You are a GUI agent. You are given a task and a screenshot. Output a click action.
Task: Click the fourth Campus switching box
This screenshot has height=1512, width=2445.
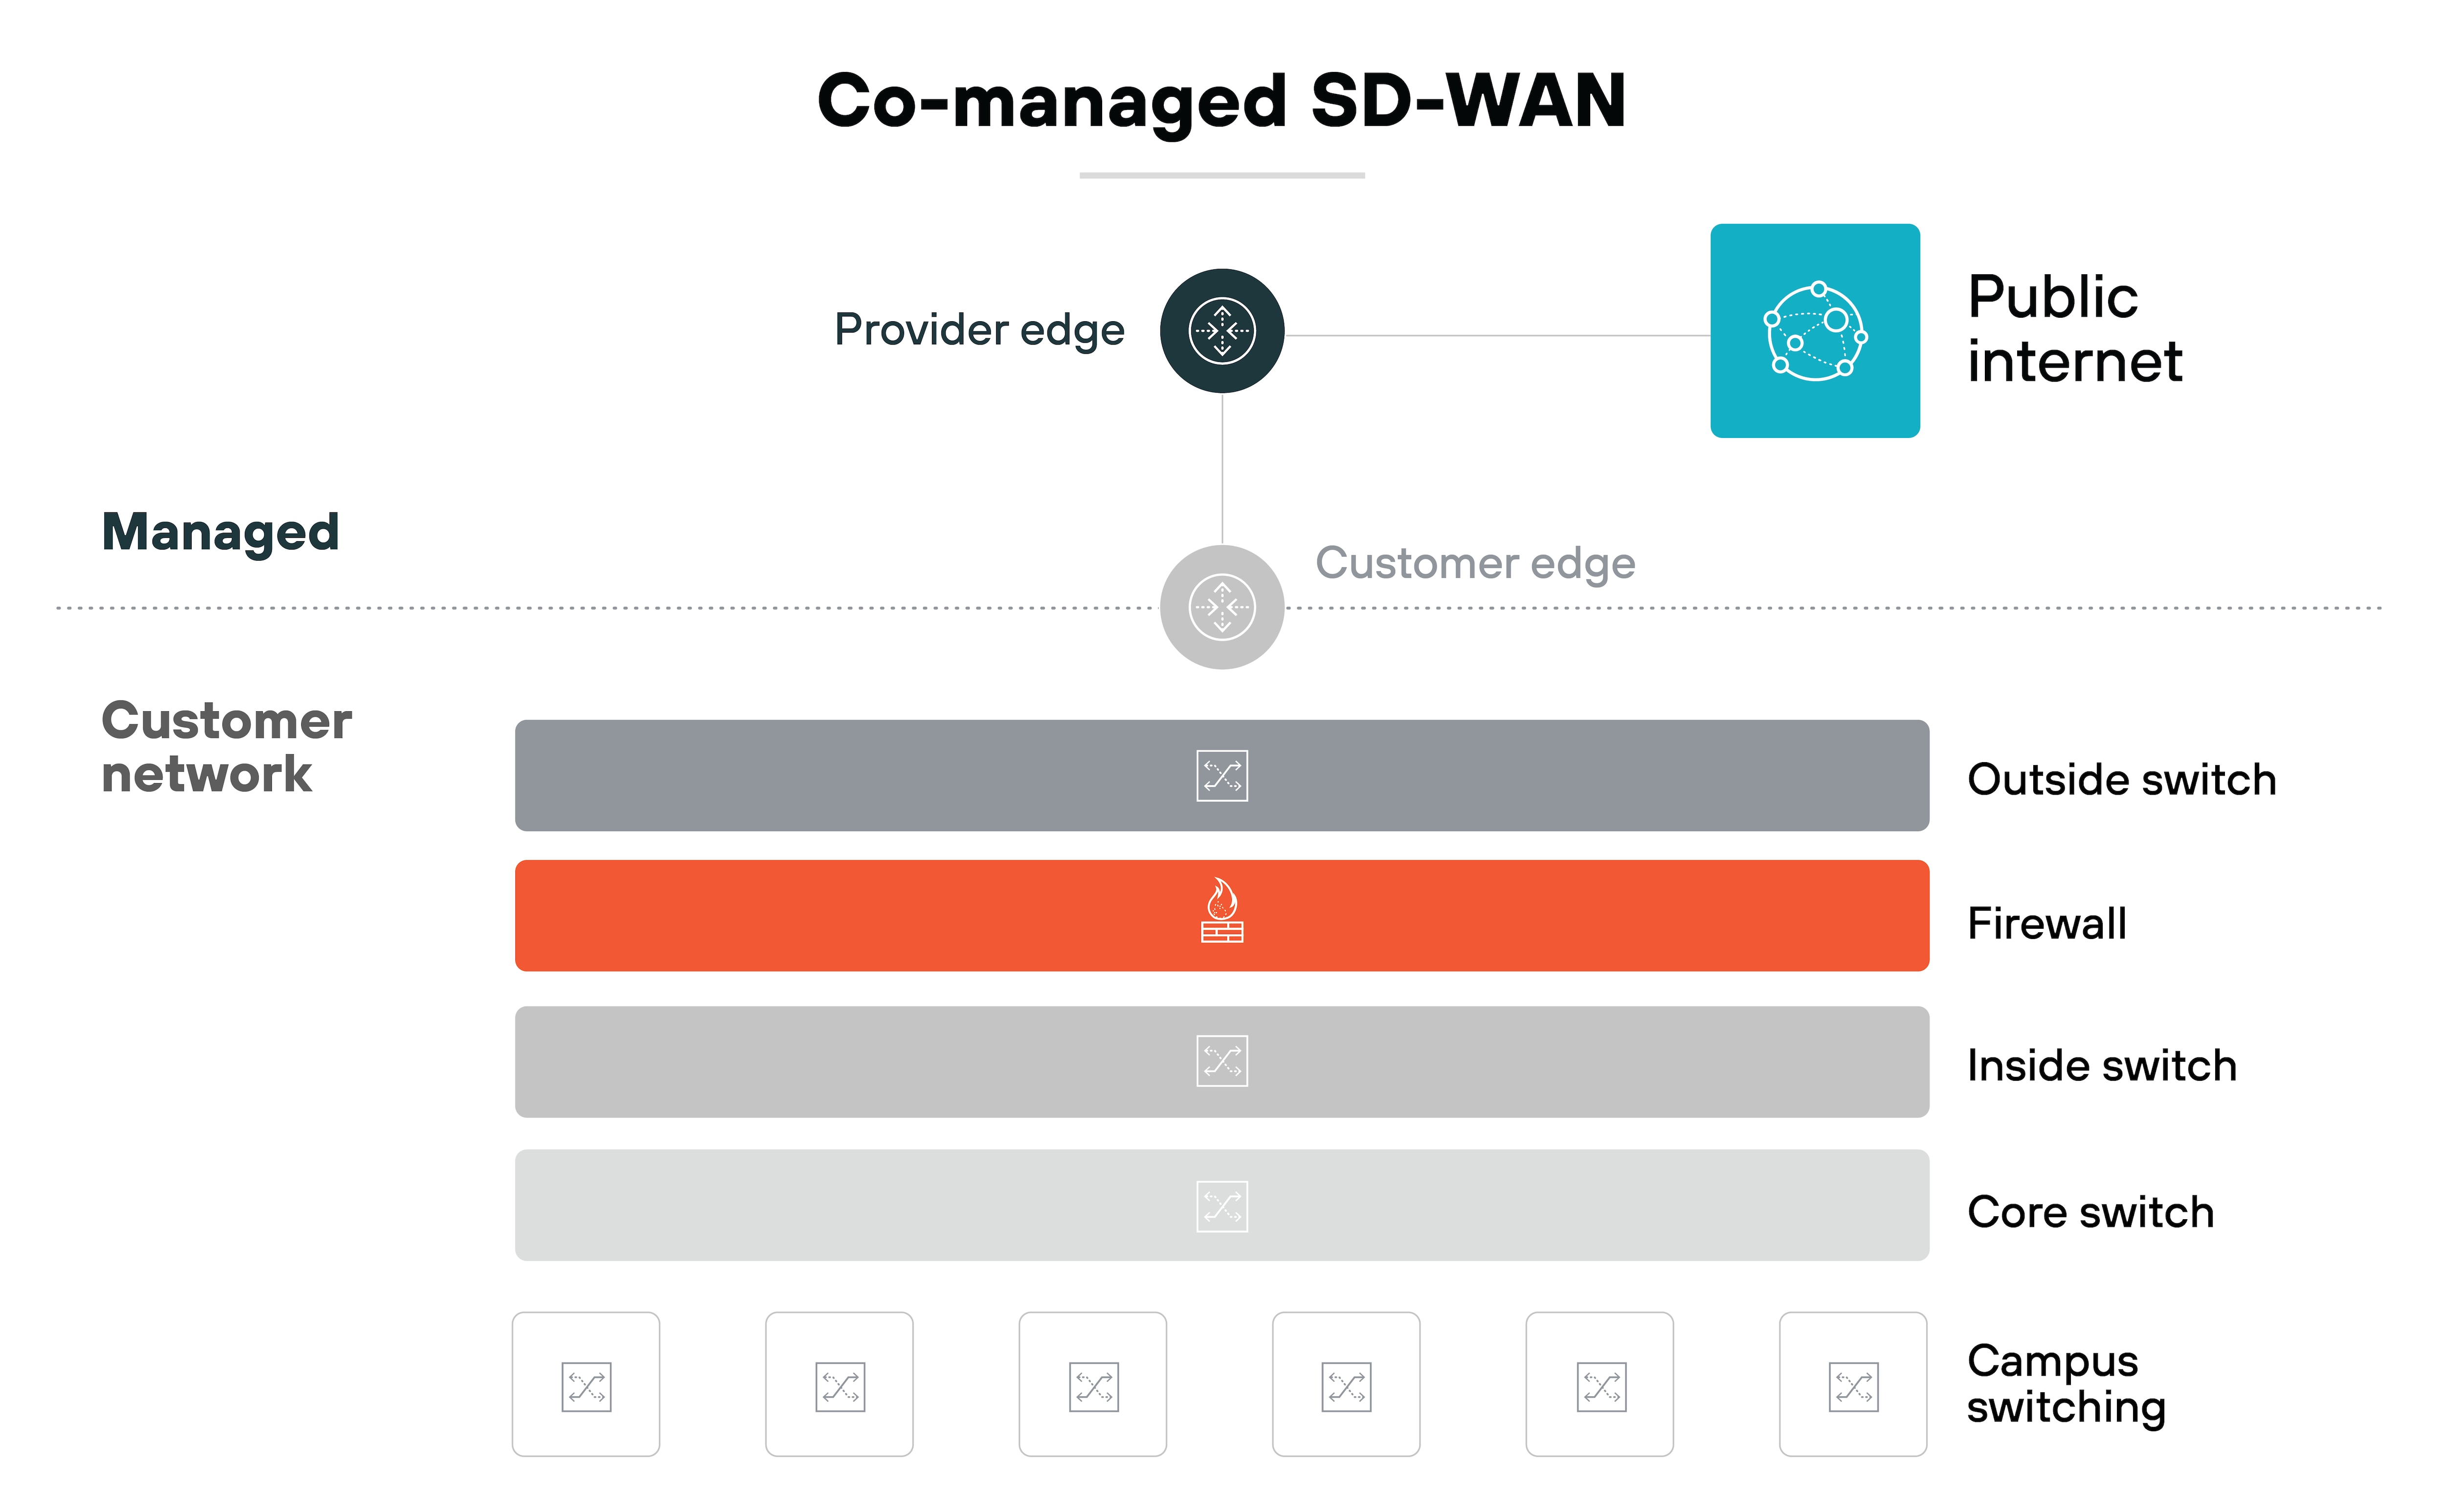(x=1346, y=1385)
